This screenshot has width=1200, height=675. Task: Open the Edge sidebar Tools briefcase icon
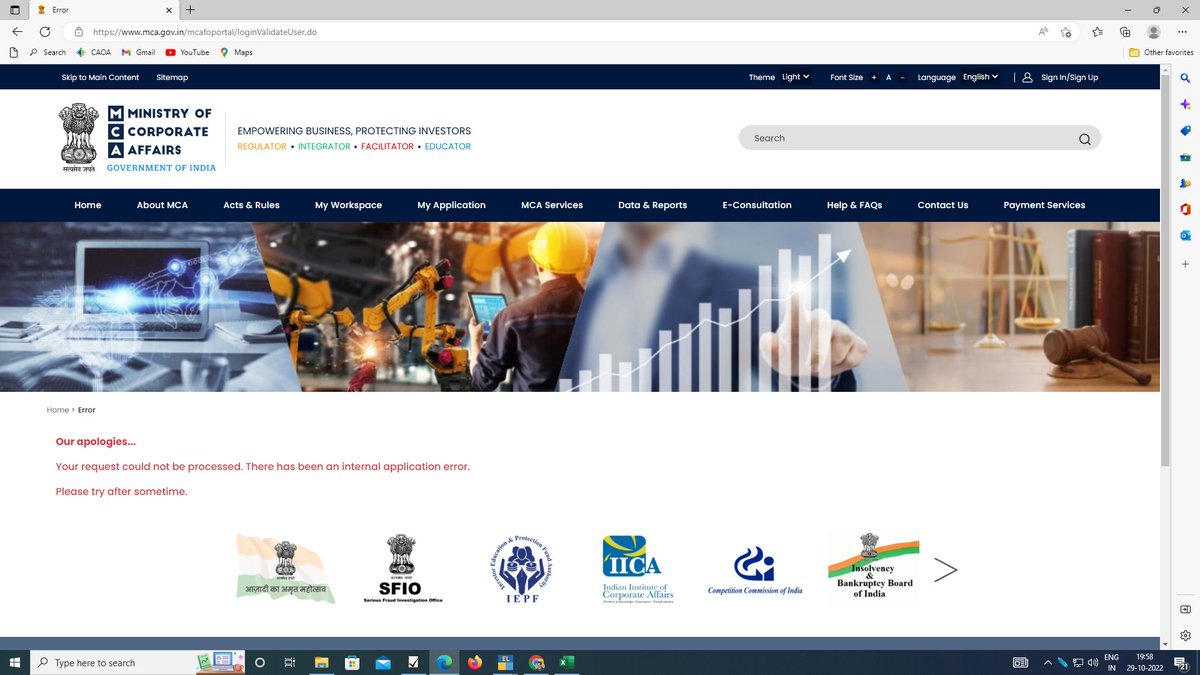click(1186, 157)
